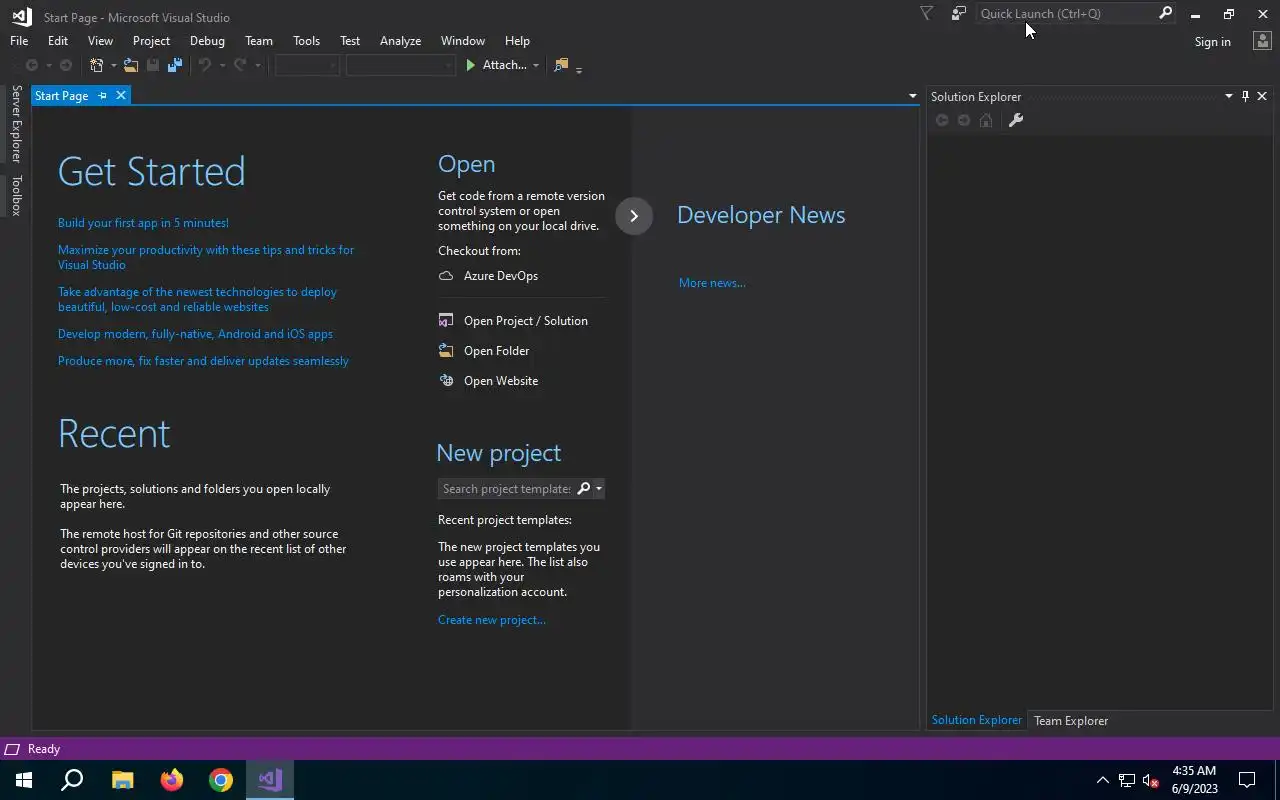Screen dimensions: 1280x800
Task: Open the Solution Explorer window position dropdown
Action: pos(1228,96)
